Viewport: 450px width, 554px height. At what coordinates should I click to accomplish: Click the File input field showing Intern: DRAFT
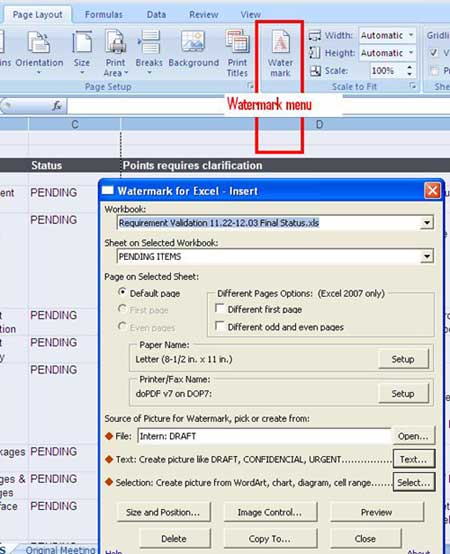(x=264, y=436)
